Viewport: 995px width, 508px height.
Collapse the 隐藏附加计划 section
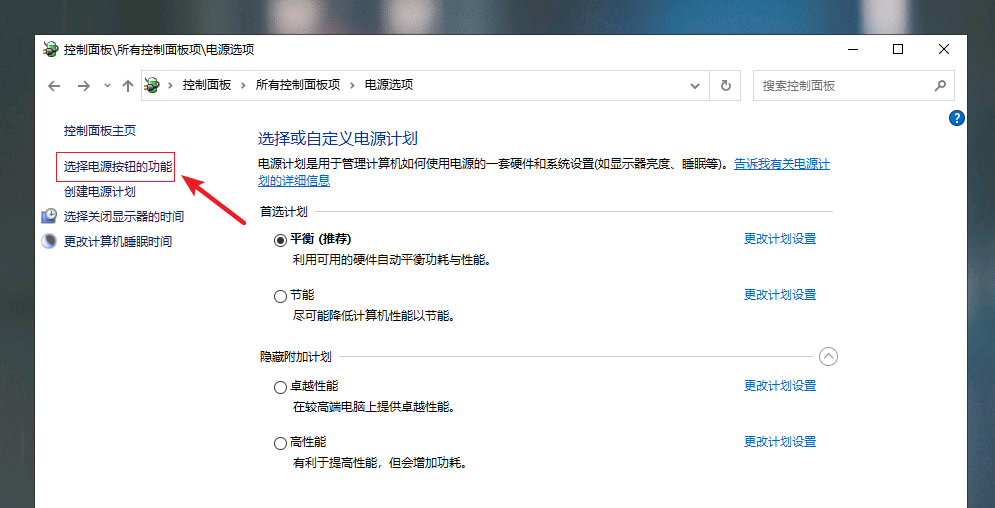(828, 356)
